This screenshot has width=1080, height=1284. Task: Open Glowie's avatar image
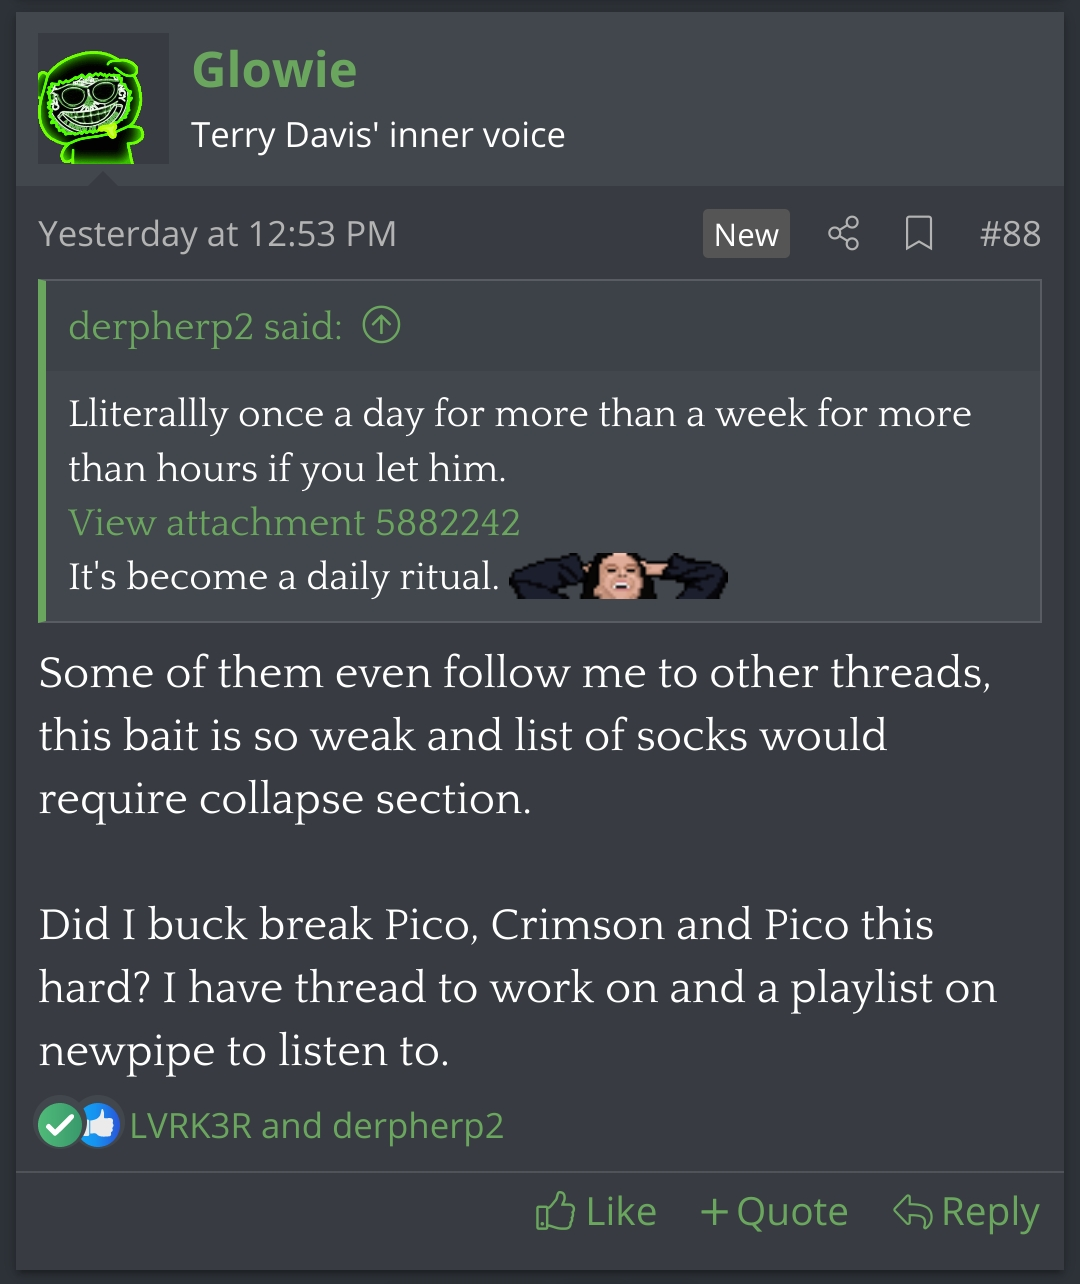point(103,99)
